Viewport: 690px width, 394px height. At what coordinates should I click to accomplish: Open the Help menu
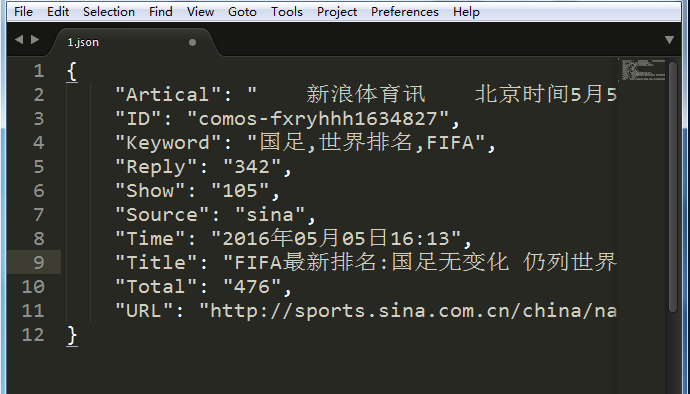(x=466, y=11)
